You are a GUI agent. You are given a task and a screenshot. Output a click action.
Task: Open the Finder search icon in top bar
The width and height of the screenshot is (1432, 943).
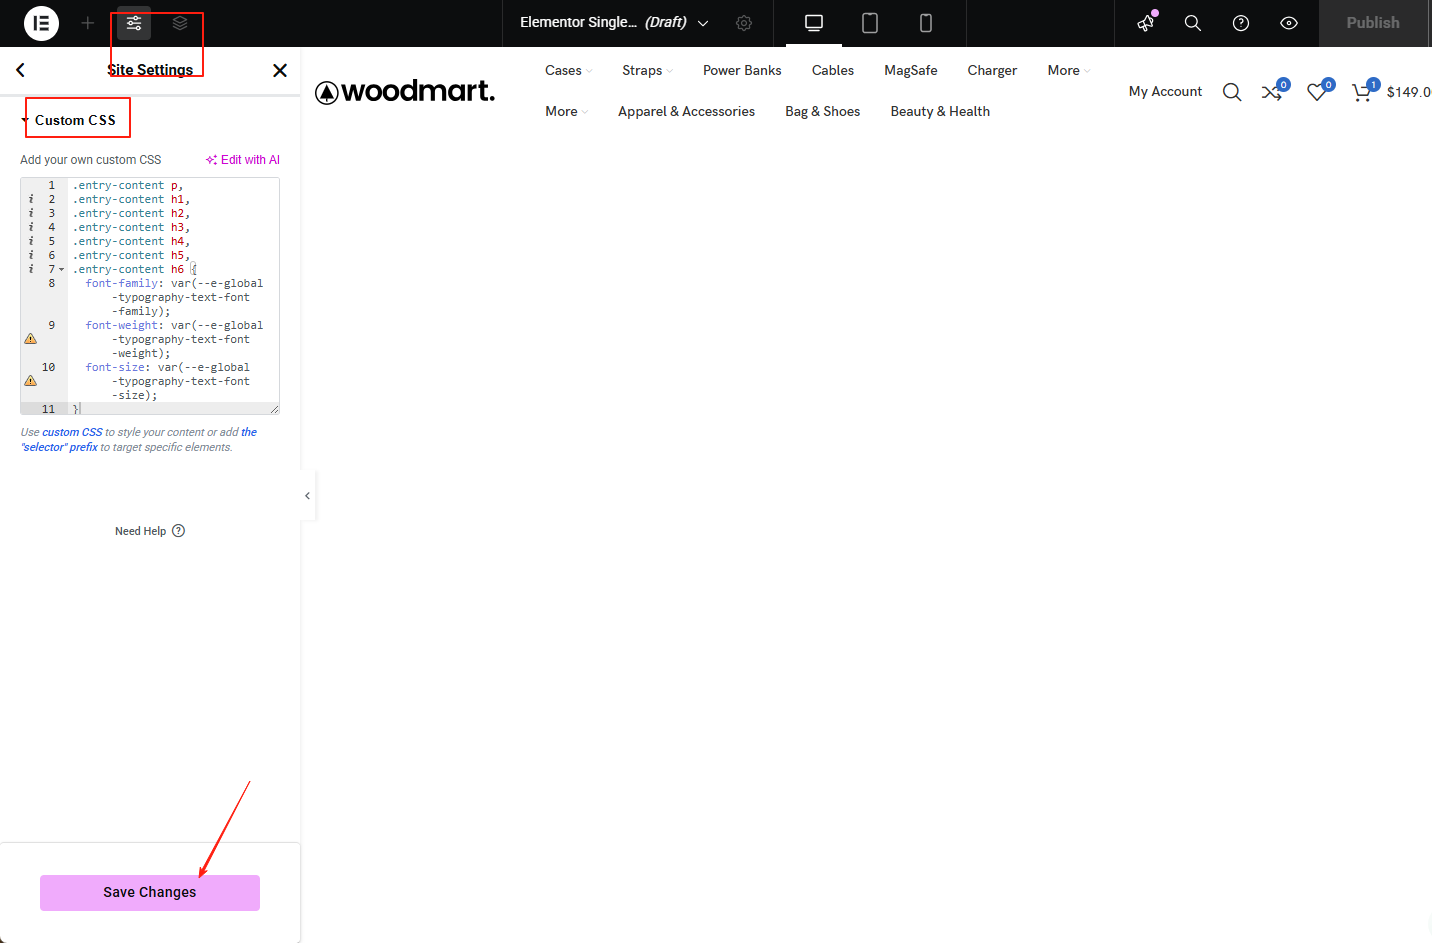pos(1193,23)
